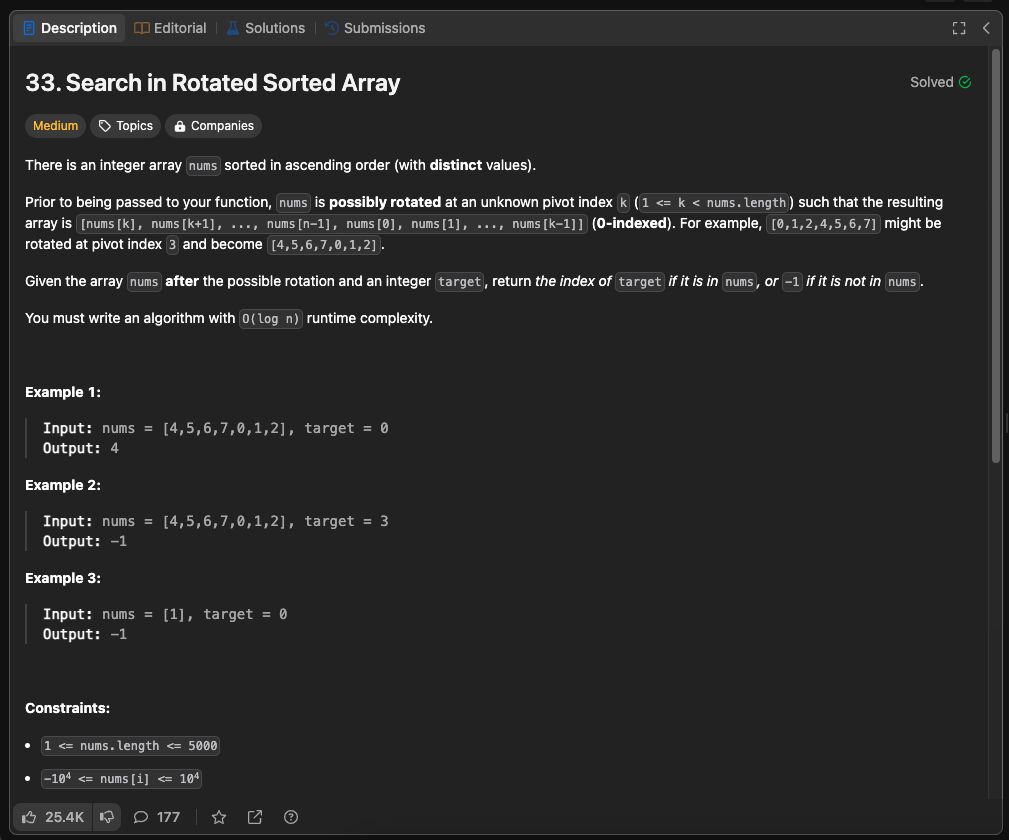Image resolution: width=1009 pixels, height=840 pixels.
Task: Select the Description tab
Action: pyautogui.click(x=69, y=28)
